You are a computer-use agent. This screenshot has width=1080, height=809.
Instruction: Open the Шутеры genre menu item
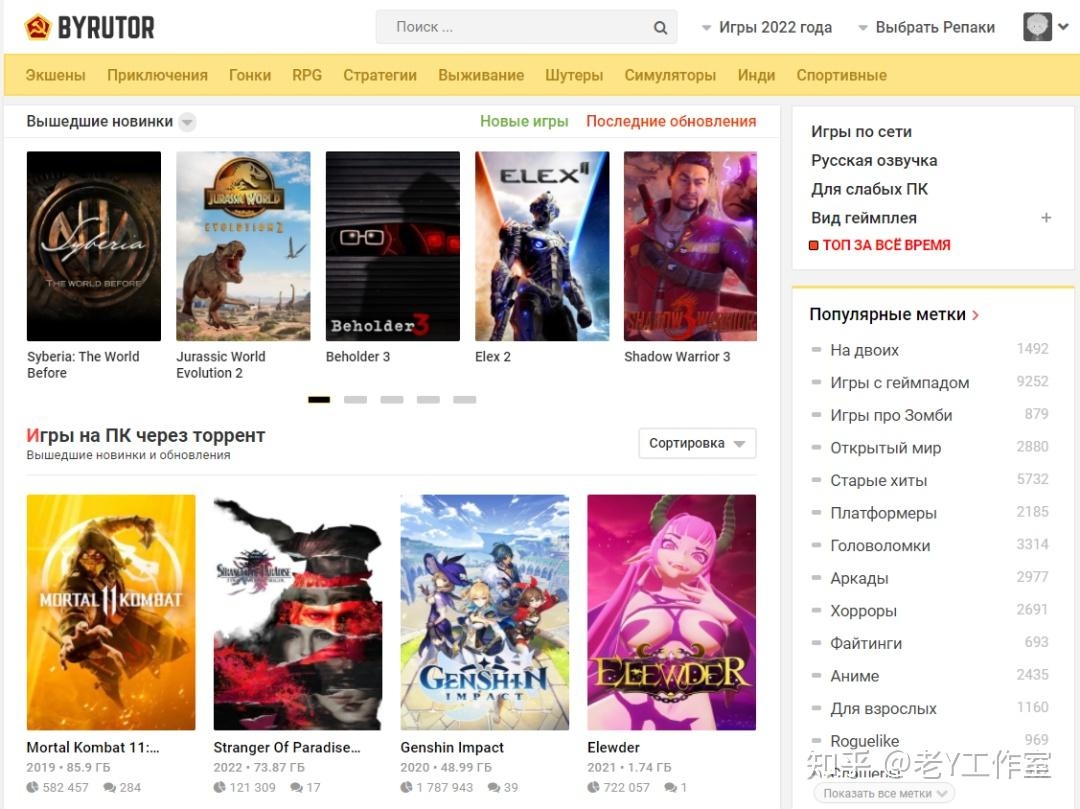tap(574, 75)
